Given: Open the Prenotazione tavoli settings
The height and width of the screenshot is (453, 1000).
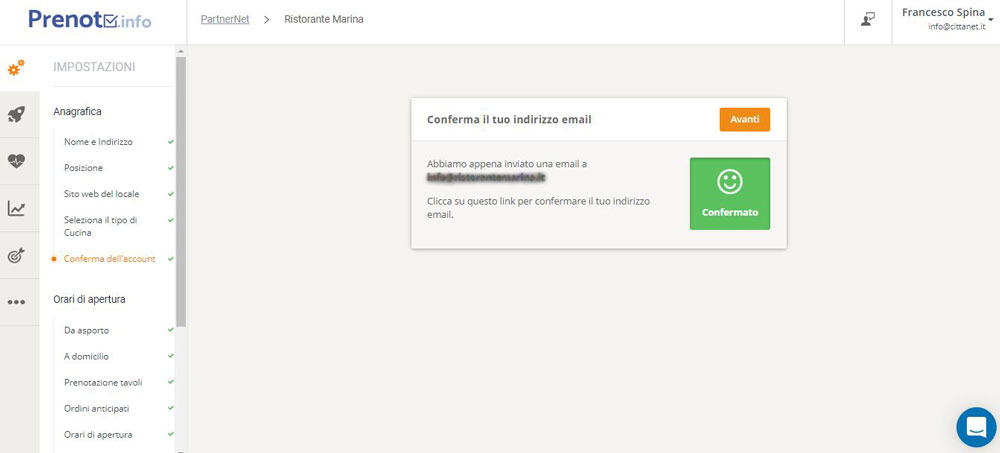Looking at the screenshot, I should point(103,382).
